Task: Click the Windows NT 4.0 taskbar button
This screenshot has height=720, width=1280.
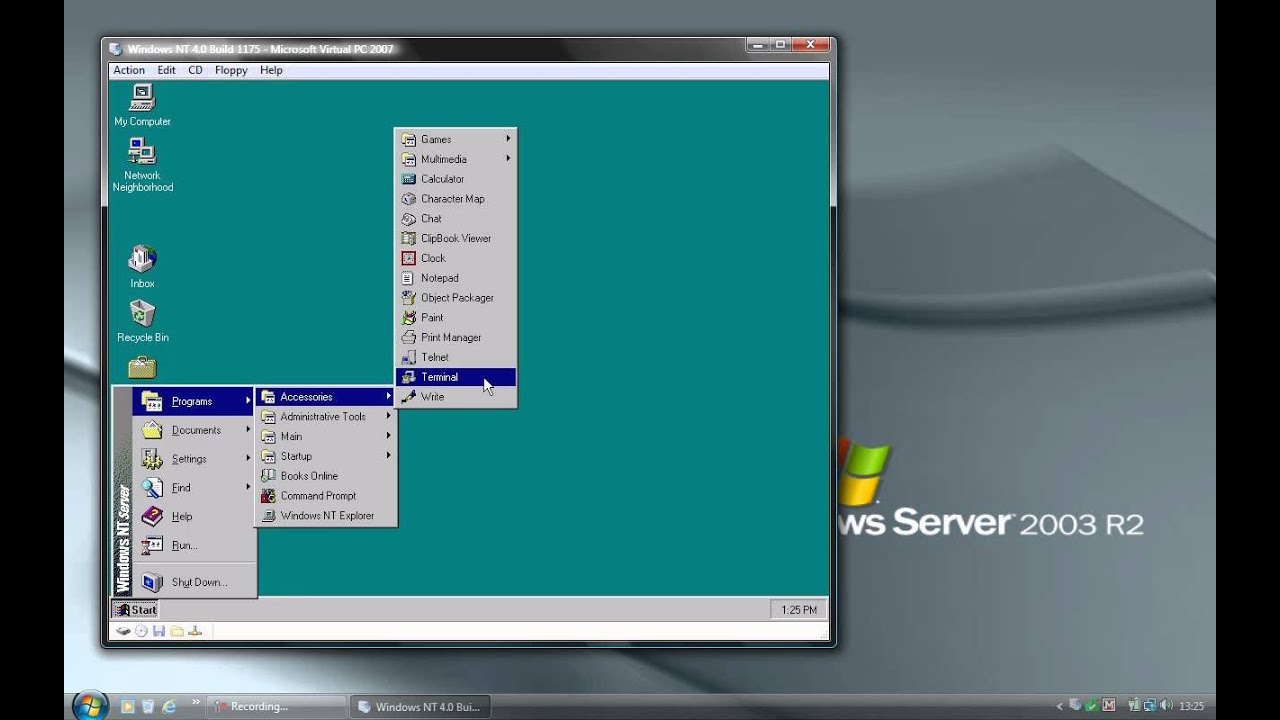Action: [420, 706]
